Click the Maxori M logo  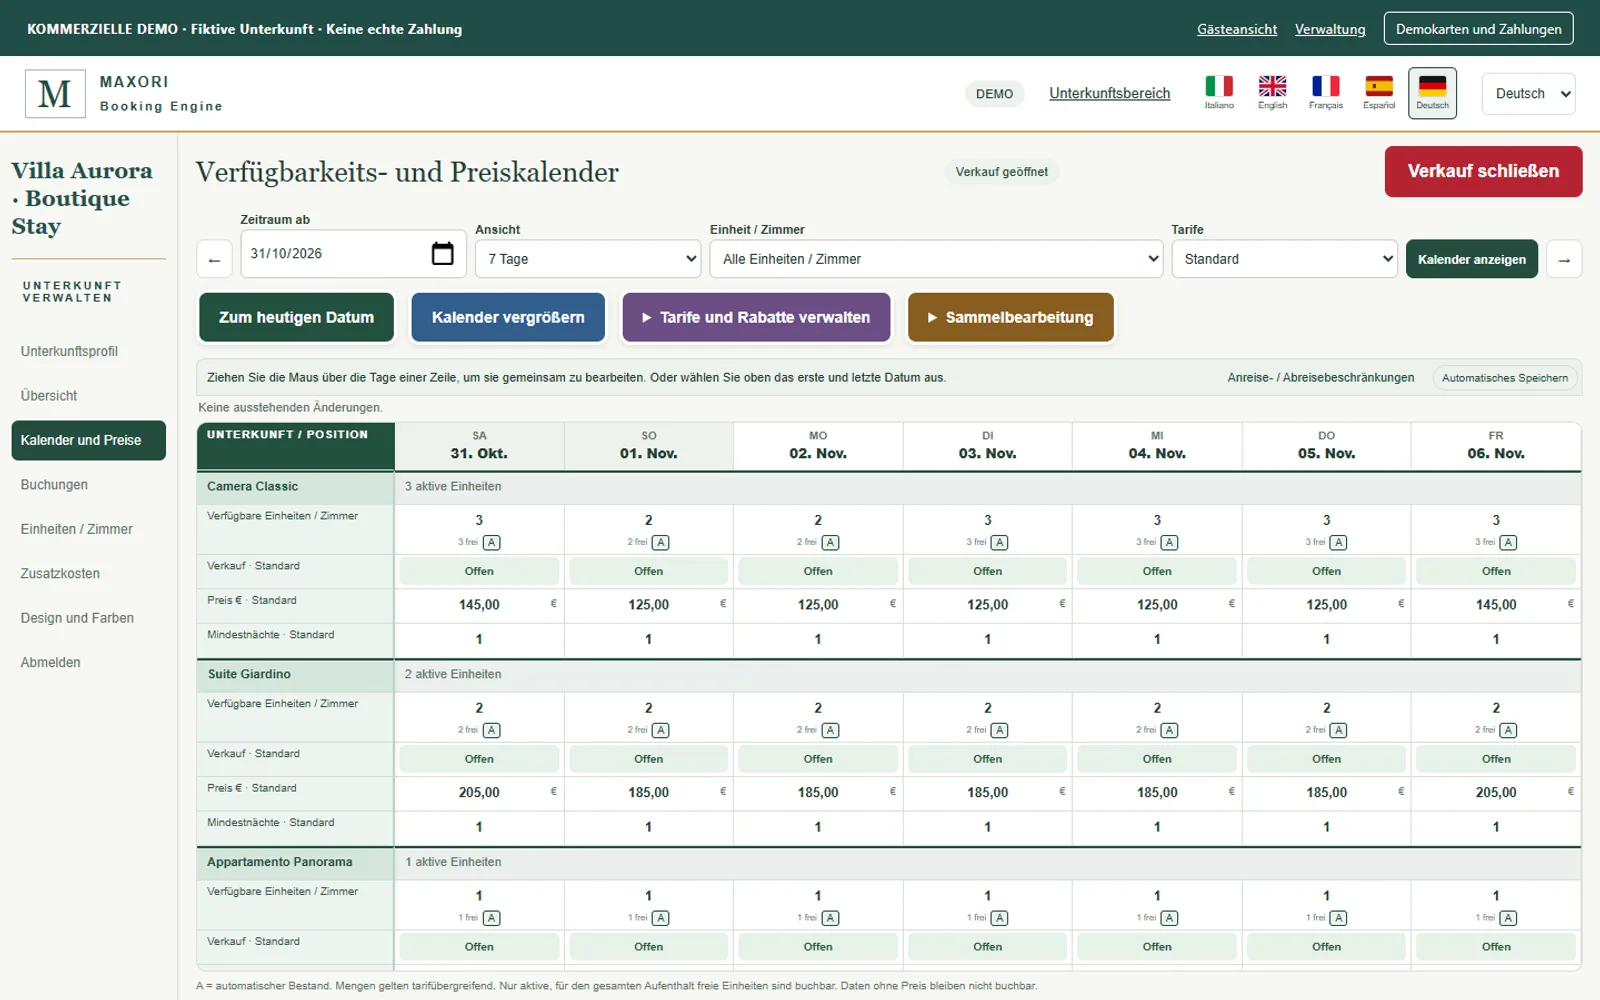(x=55, y=94)
